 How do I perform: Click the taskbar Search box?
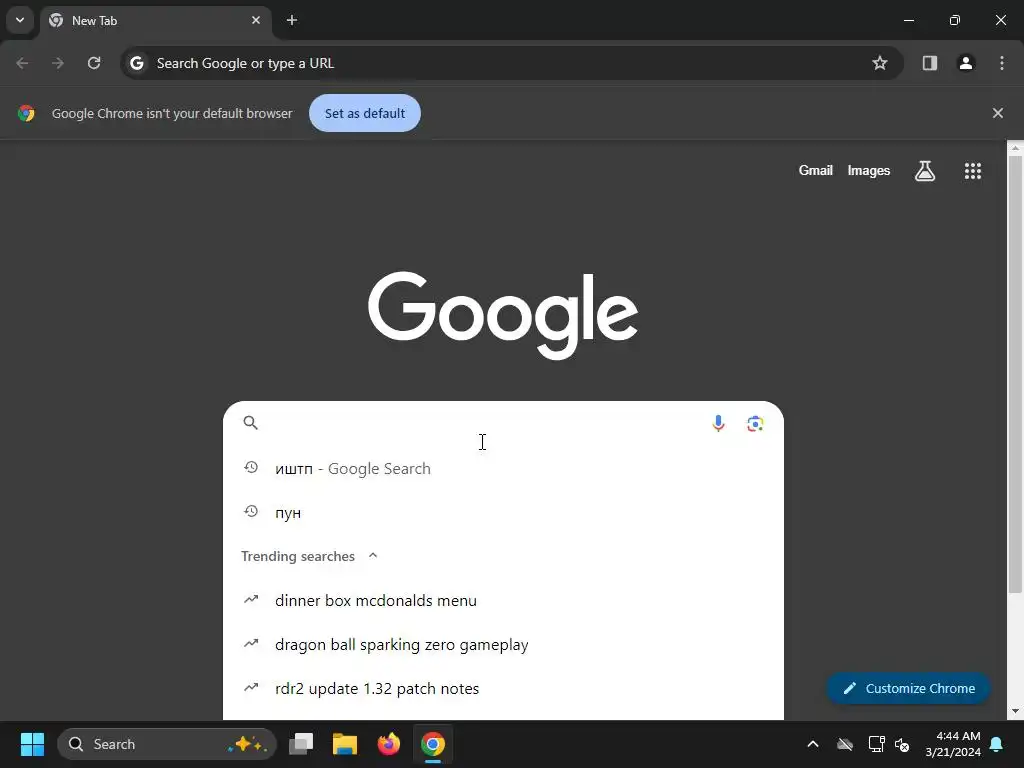click(167, 744)
